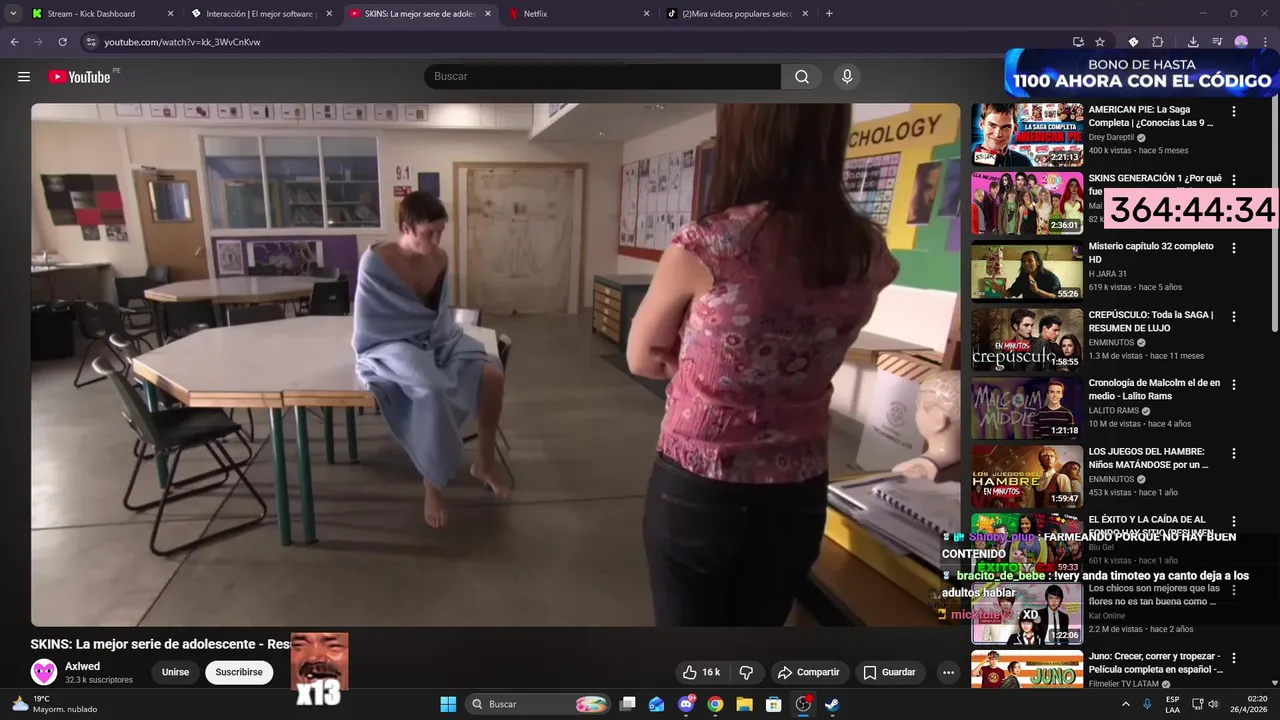1280x720 pixels.
Task: Install app icon in the address bar
Action: (x=1078, y=42)
